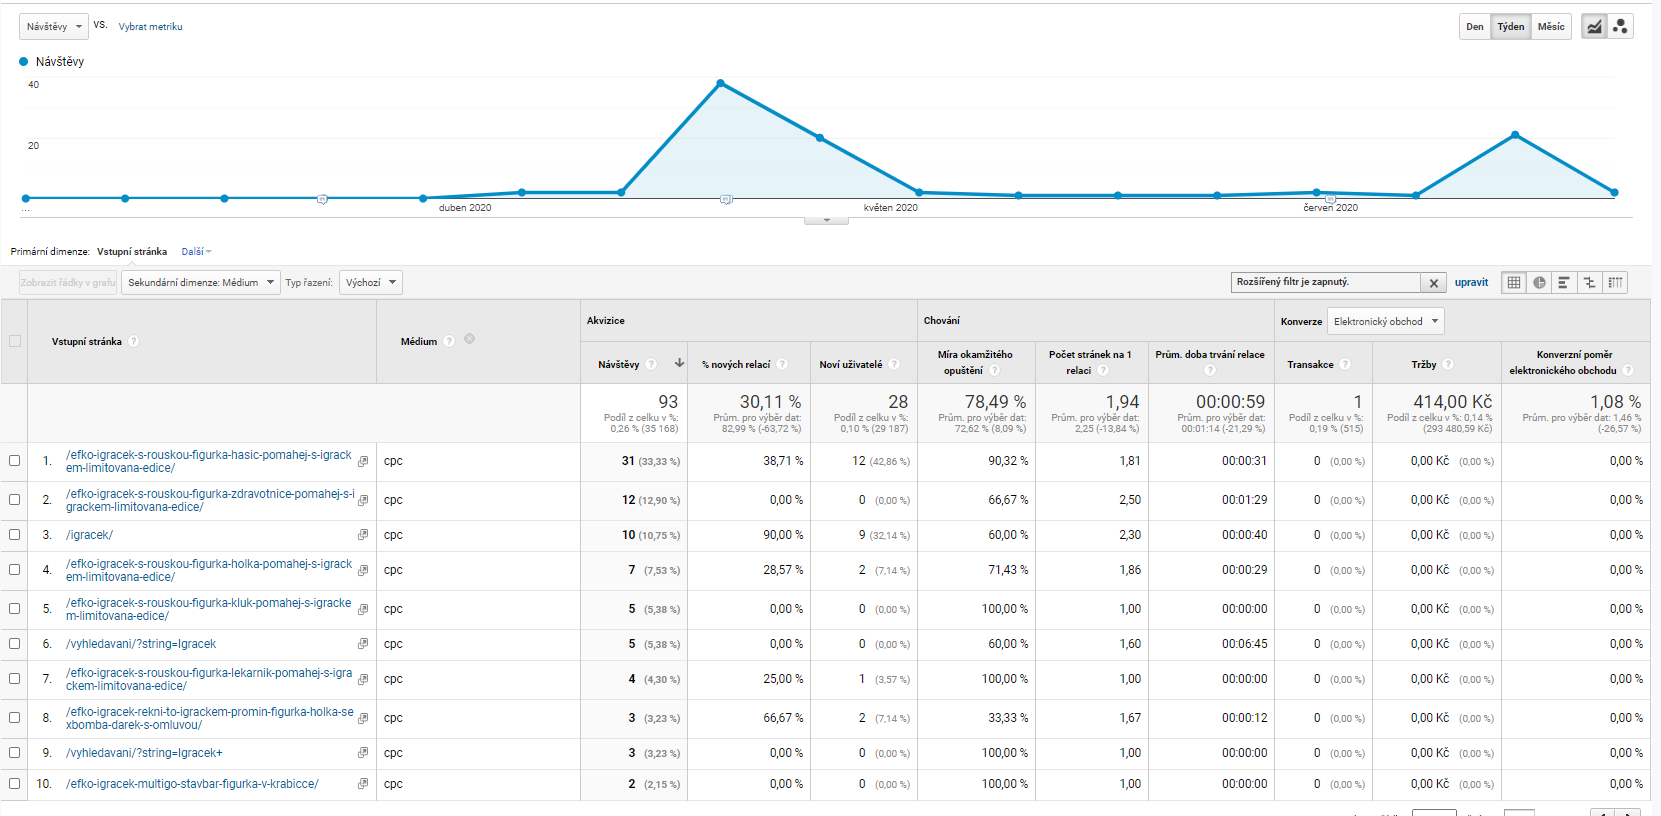The width and height of the screenshot is (1661, 816).
Task: Select Vstupní stránka primary dimension
Action: coord(132,252)
